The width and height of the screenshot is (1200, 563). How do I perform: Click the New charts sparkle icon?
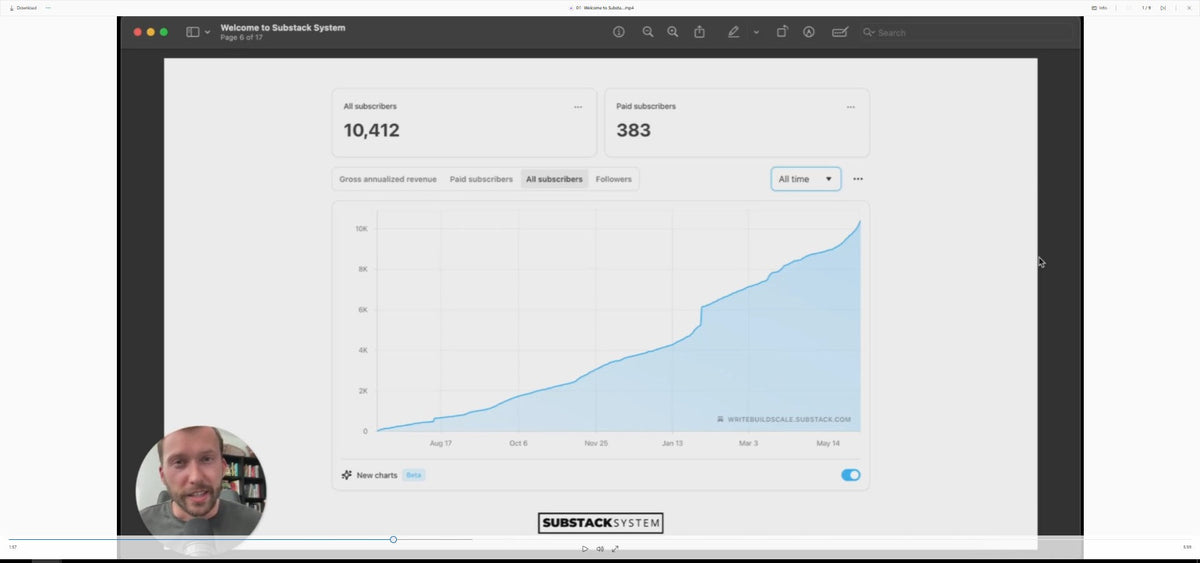pyautogui.click(x=347, y=475)
